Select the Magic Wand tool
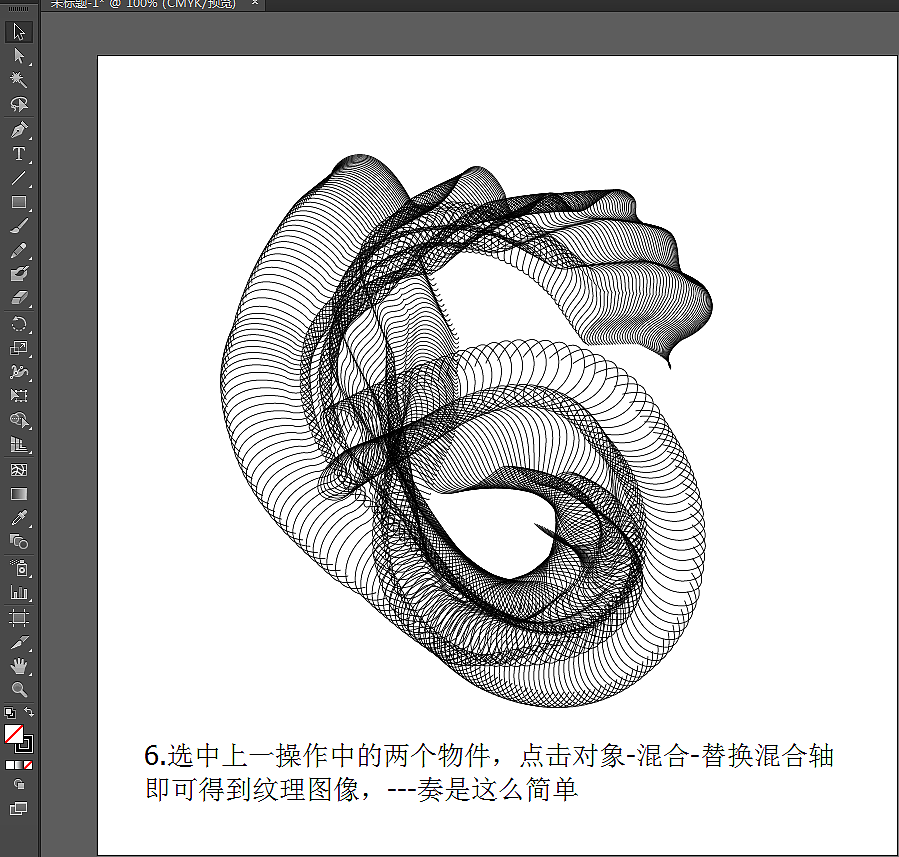Screen dimensions: 899x857 tap(18, 79)
